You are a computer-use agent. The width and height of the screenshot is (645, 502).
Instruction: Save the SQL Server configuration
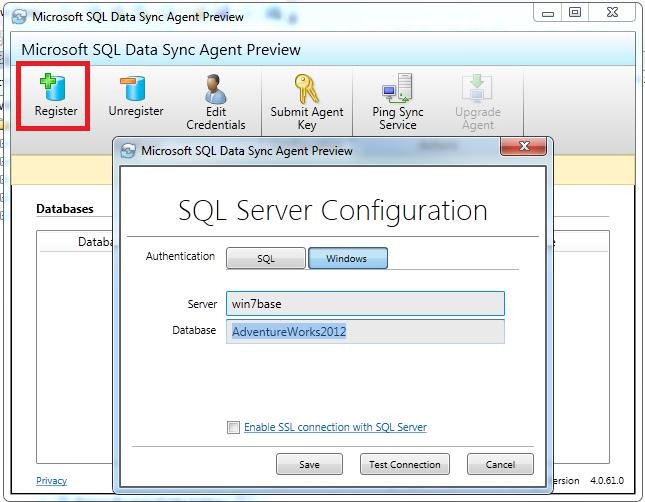(309, 464)
